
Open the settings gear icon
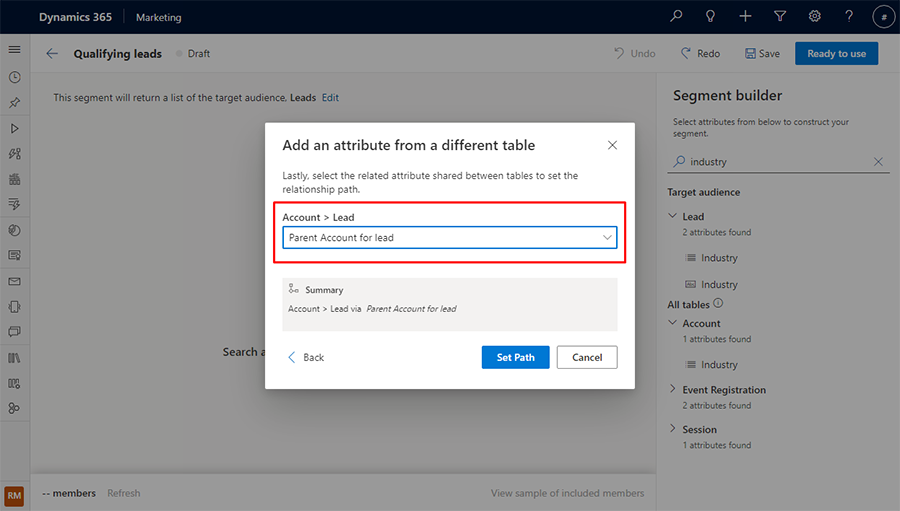point(815,17)
